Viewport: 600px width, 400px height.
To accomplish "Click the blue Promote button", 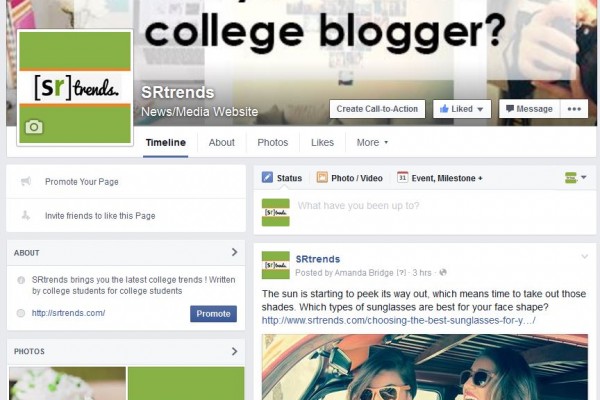I will (x=213, y=313).
